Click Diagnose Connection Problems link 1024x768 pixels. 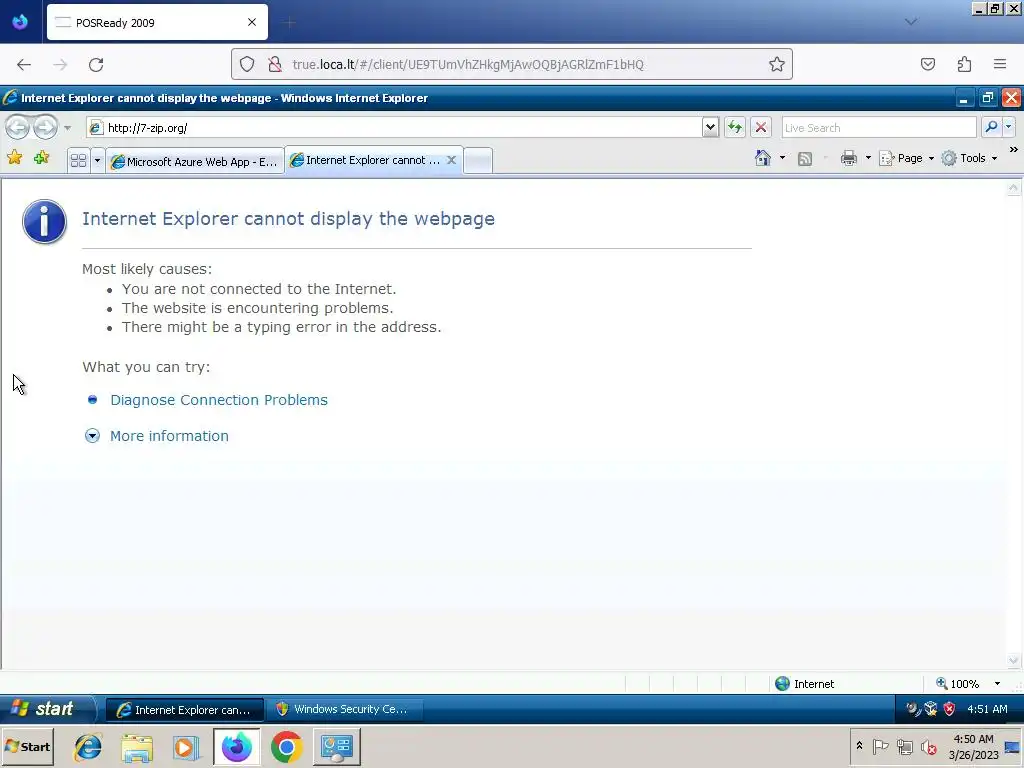(x=219, y=400)
